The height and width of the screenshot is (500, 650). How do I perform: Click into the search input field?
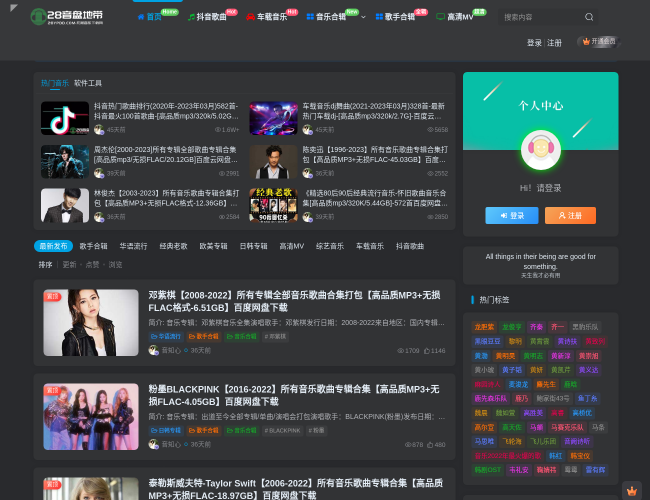click(538, 17)
